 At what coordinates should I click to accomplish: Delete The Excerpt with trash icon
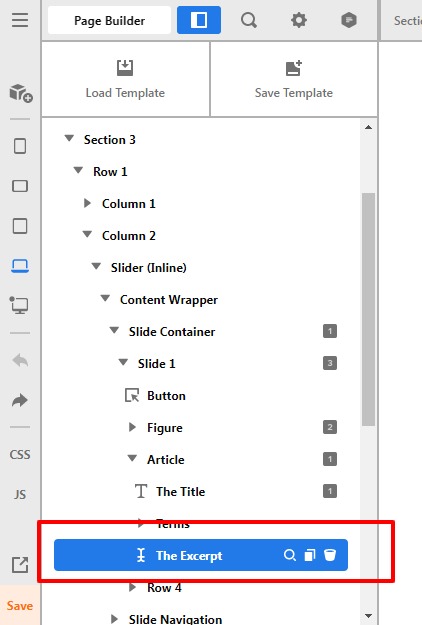tap(330, 555)
